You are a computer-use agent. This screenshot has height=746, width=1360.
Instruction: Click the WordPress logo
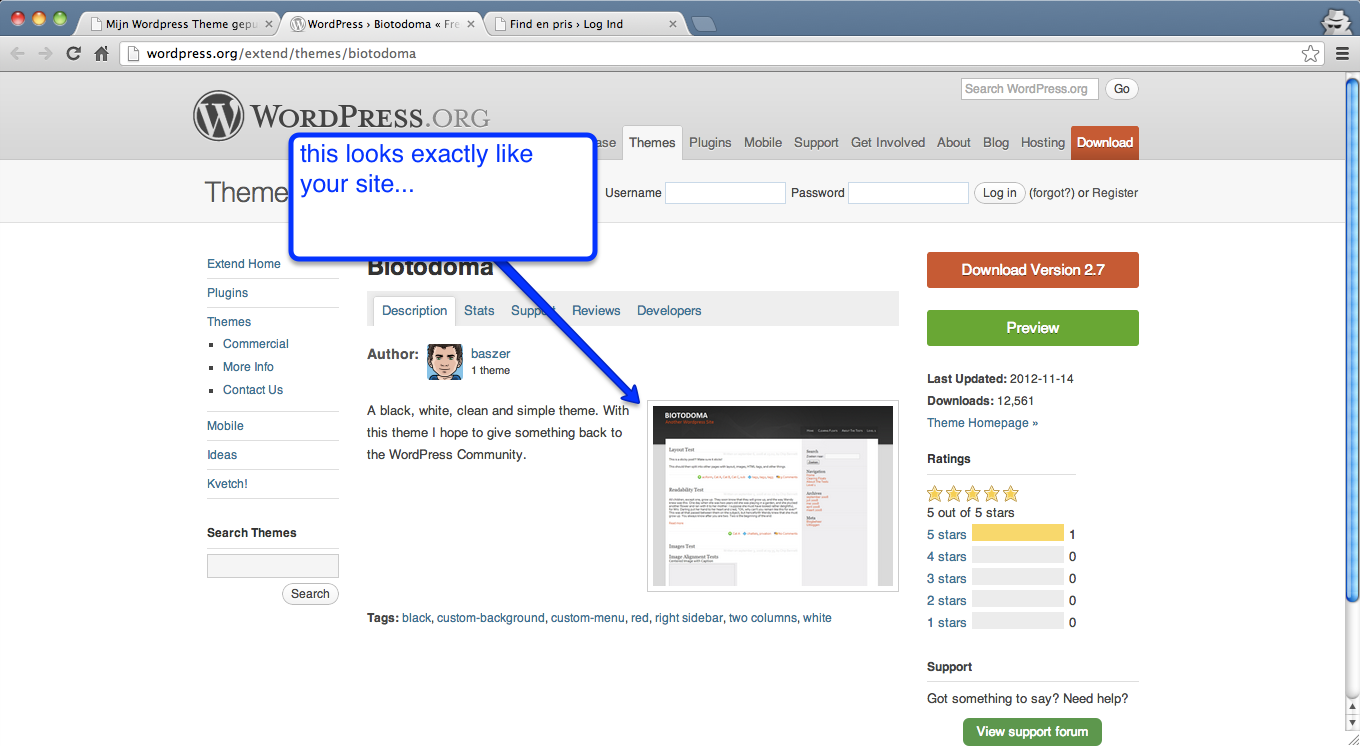point(219,116)
